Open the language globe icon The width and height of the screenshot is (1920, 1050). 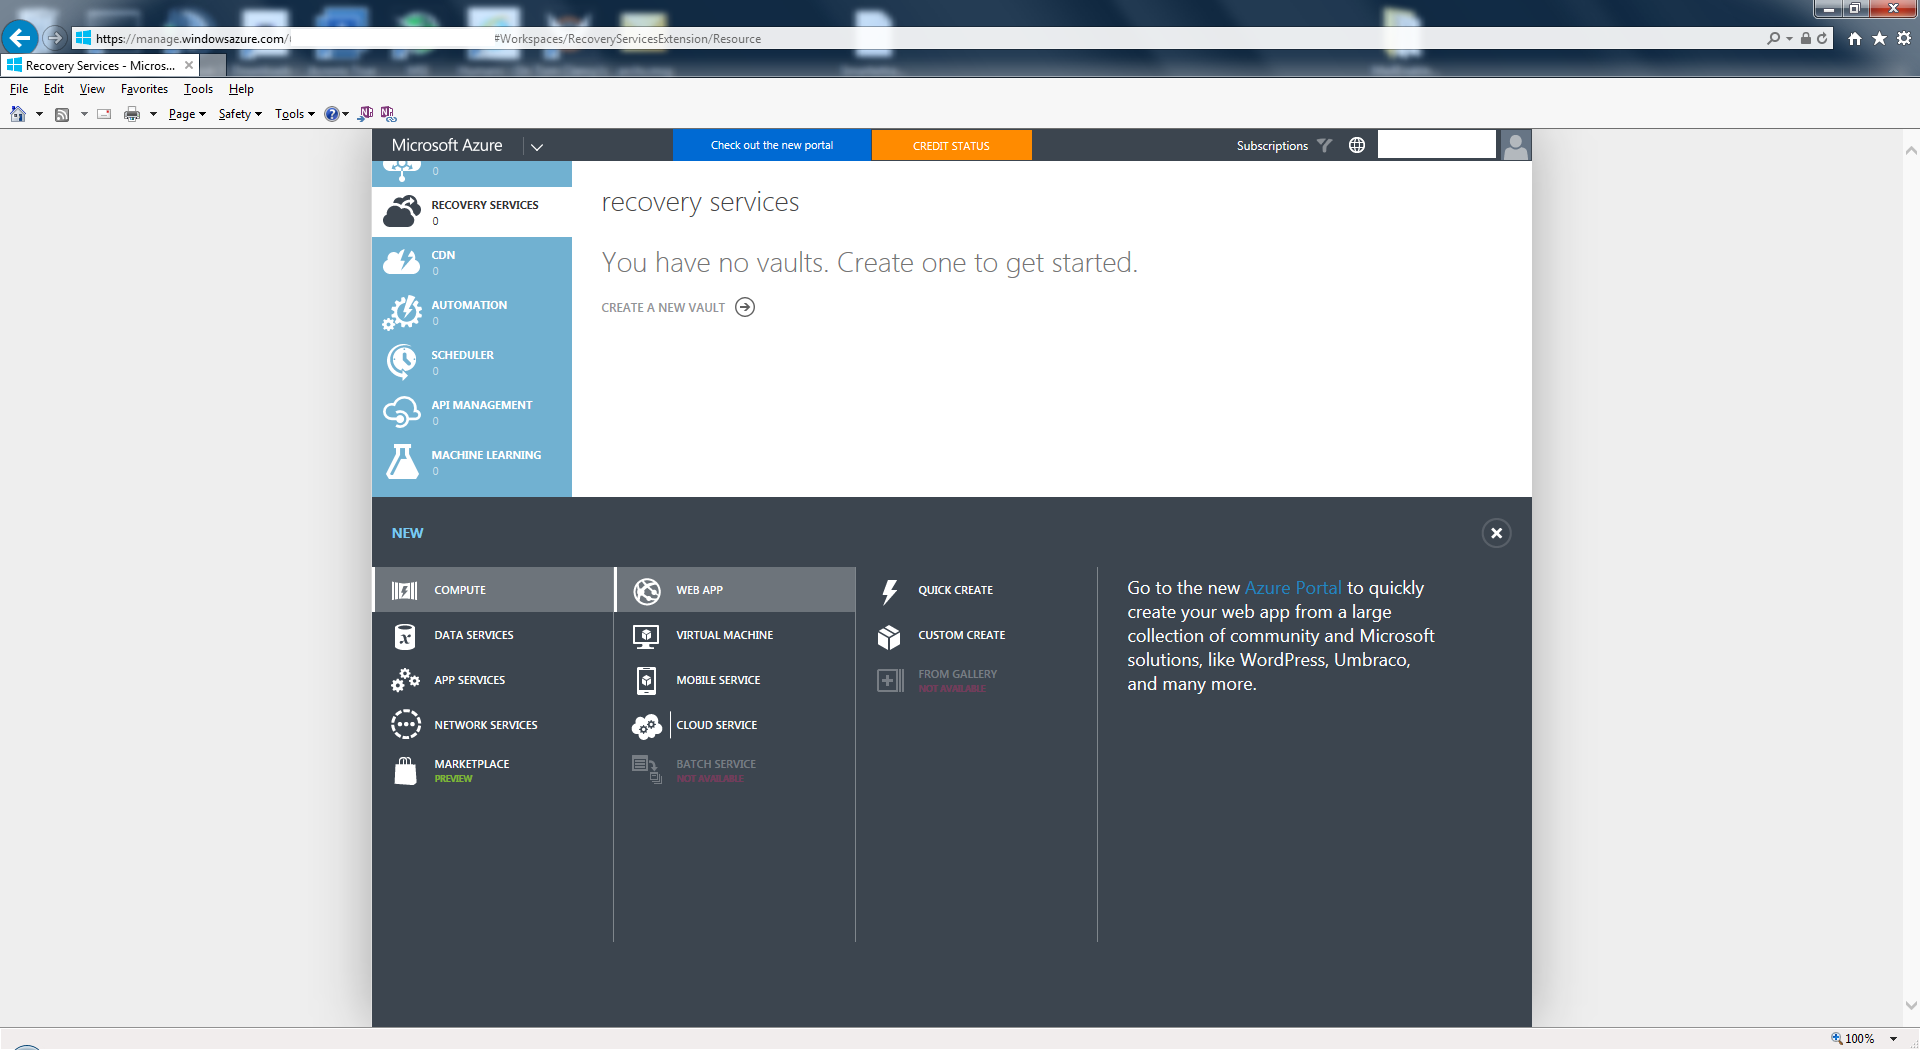point(1357,145)
